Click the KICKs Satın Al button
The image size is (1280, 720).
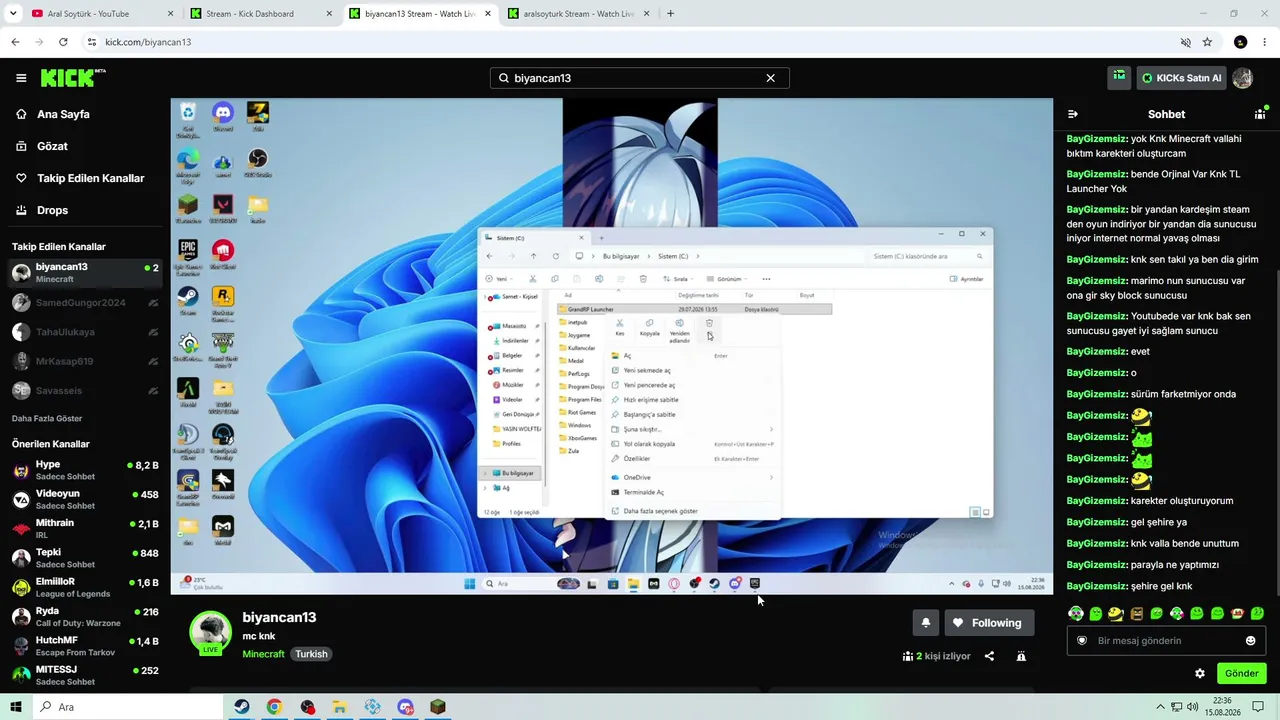click(1181, 78)
